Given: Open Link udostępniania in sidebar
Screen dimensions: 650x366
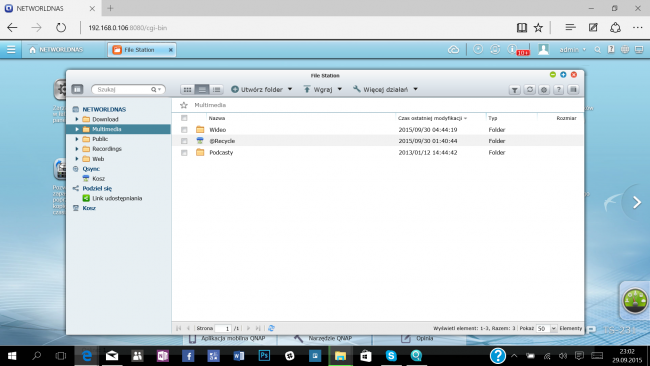Looking at the screenshot, I should point(117,199).
